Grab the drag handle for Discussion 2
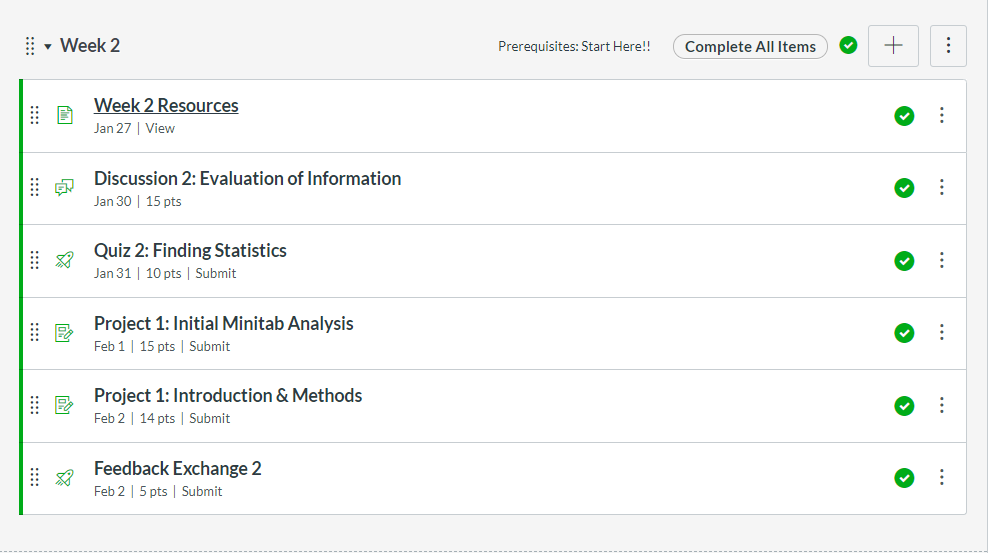988x553 pixels. click(x=35, y=187)
